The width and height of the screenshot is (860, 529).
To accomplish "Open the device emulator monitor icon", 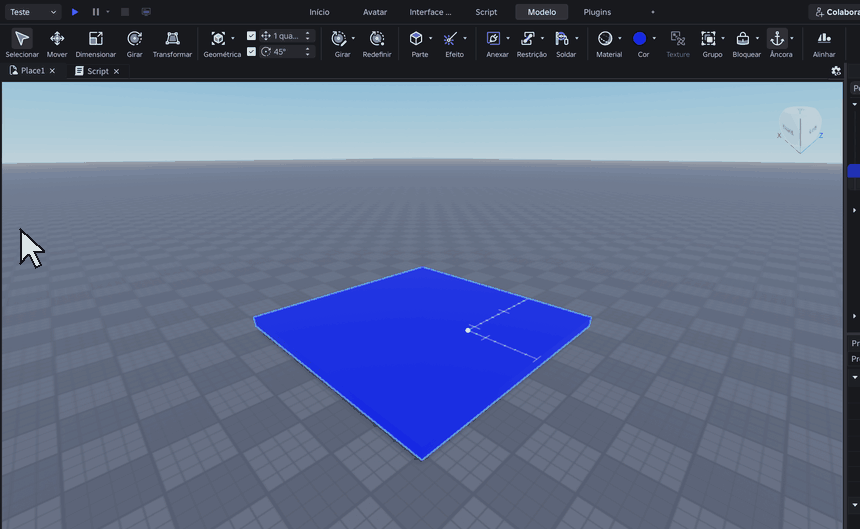I will [146, 12].
